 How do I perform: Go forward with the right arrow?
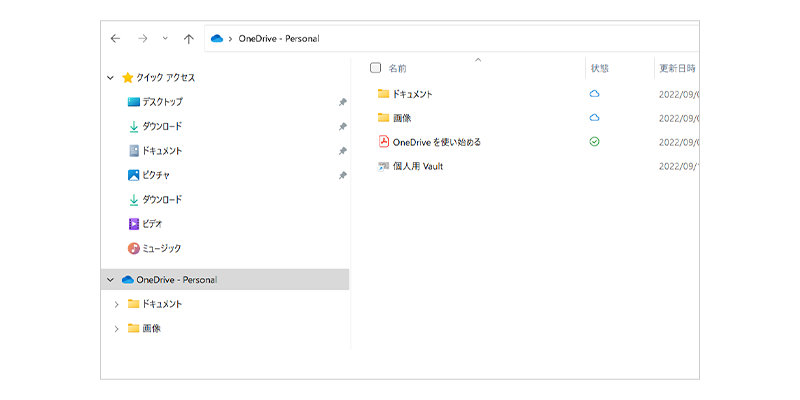(142, 39)
